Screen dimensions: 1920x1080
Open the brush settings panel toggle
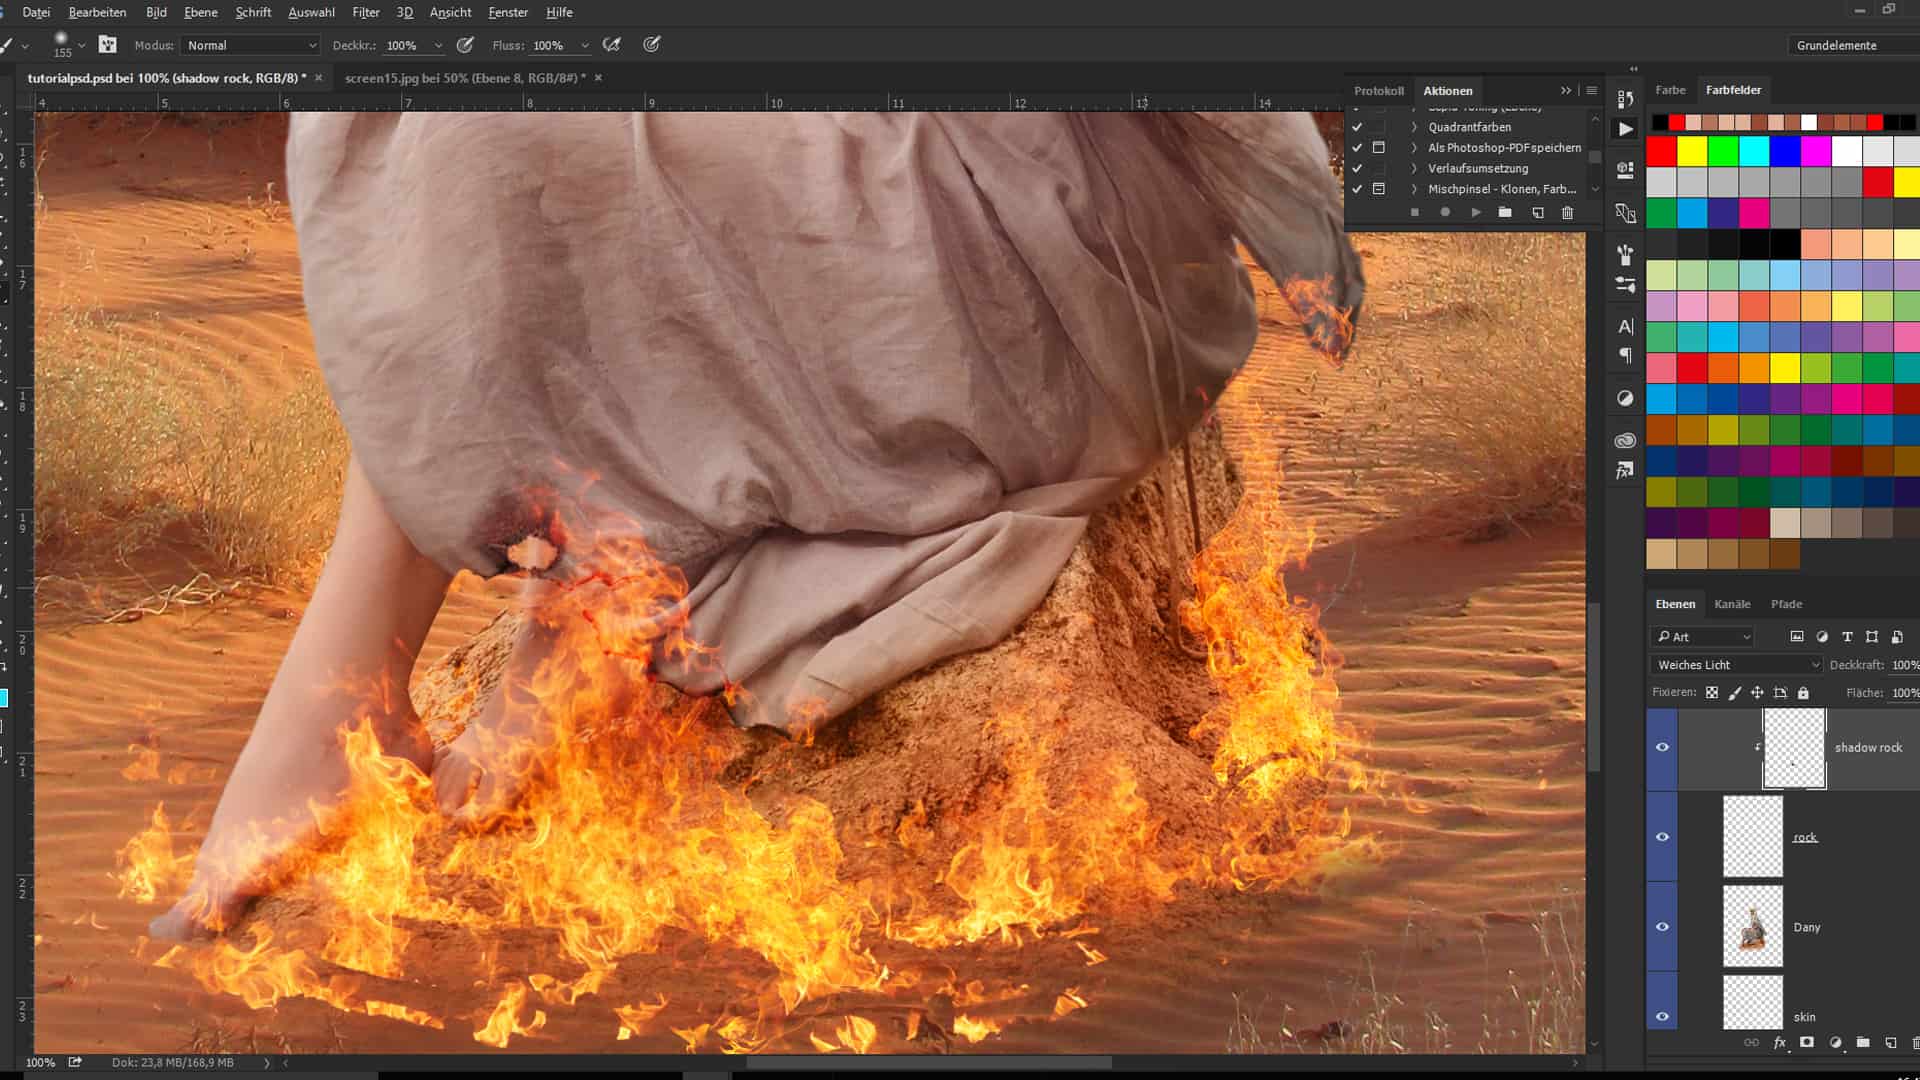point(108,45)
